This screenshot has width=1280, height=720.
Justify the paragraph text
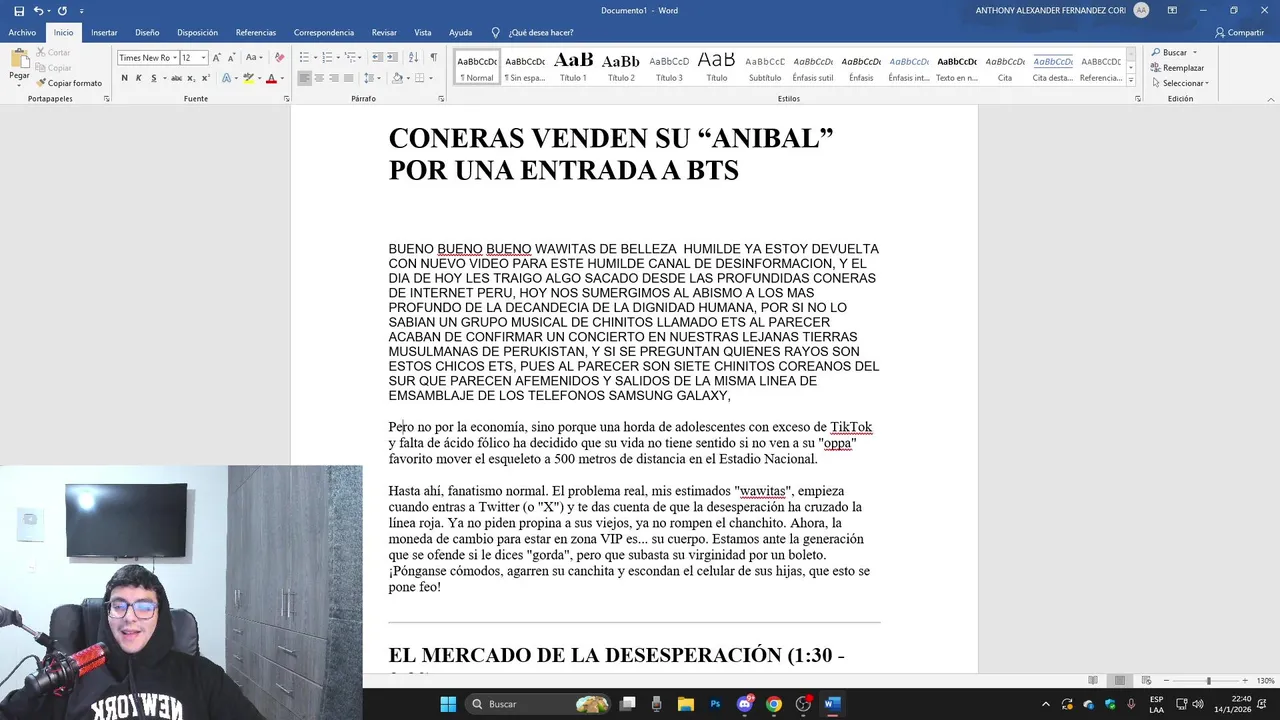pyautogui.click(x=348, y=78)
